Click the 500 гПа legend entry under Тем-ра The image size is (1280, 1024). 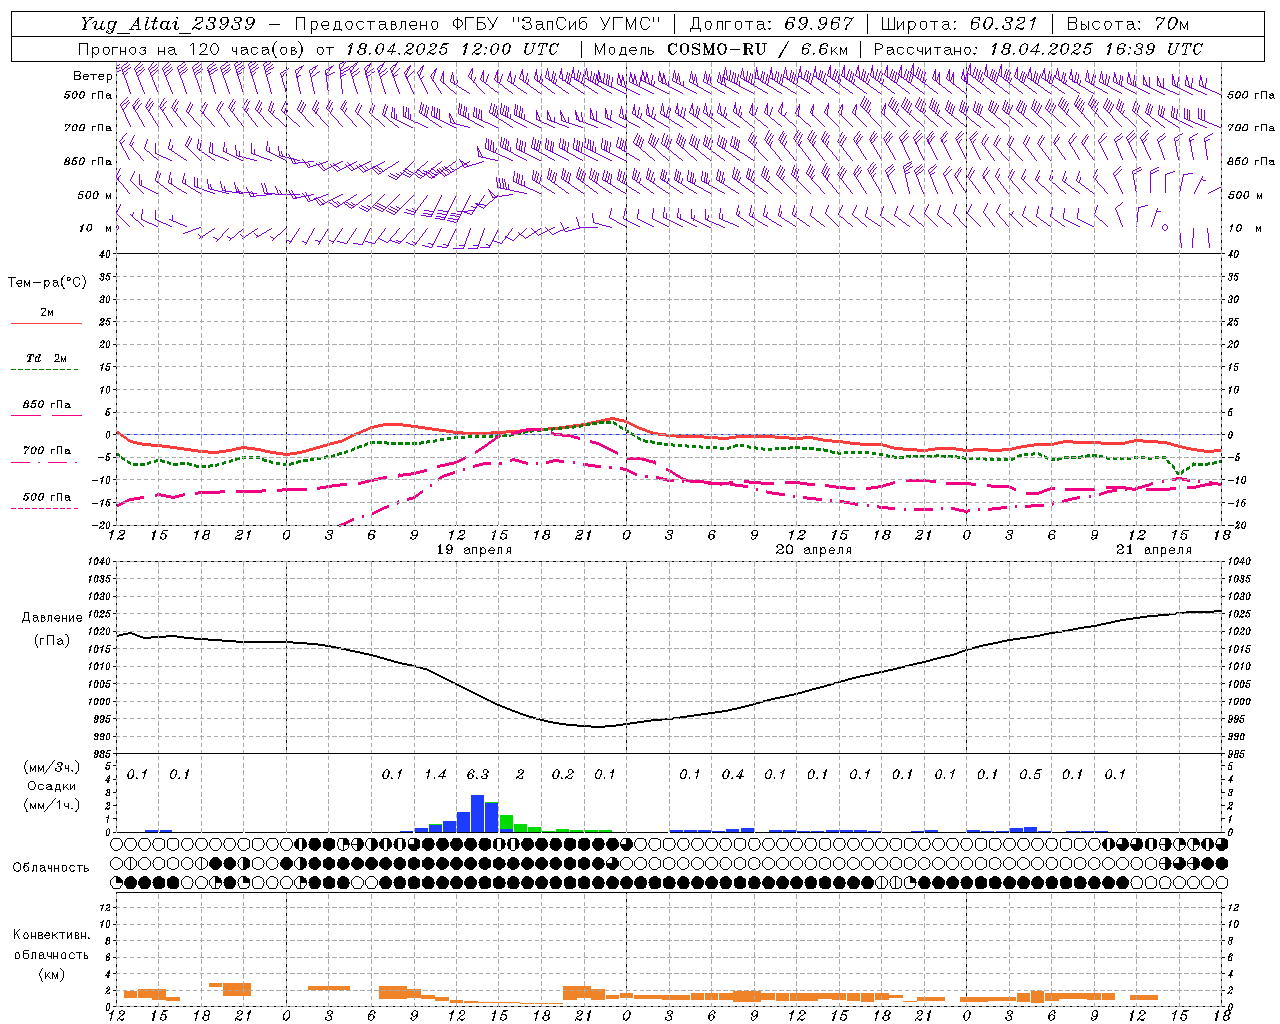(x=47, y=497)
